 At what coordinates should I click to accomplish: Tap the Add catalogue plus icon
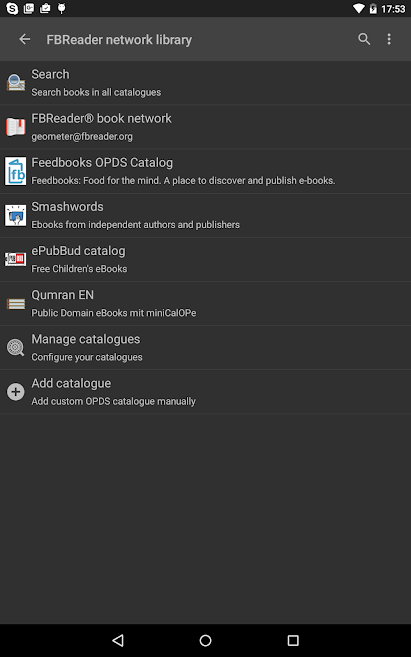pyautogui.click(x=16, y=392)
